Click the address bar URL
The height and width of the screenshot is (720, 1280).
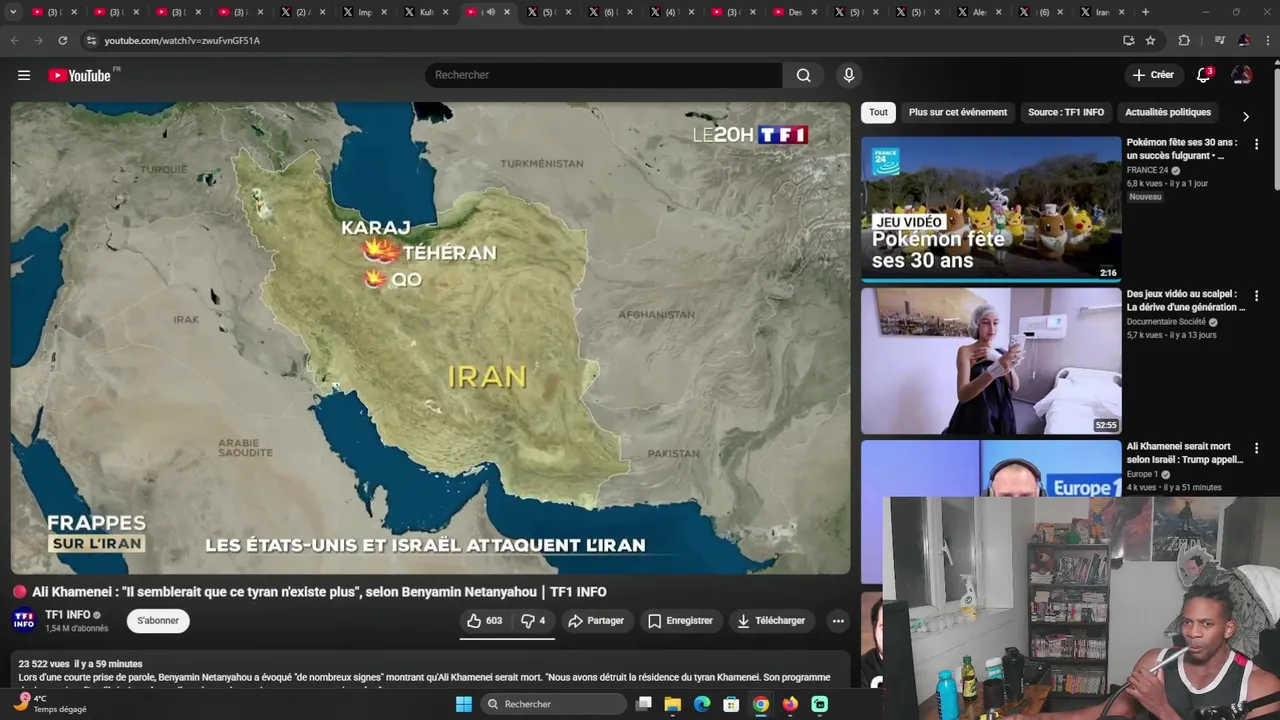(x=182, y=40)
